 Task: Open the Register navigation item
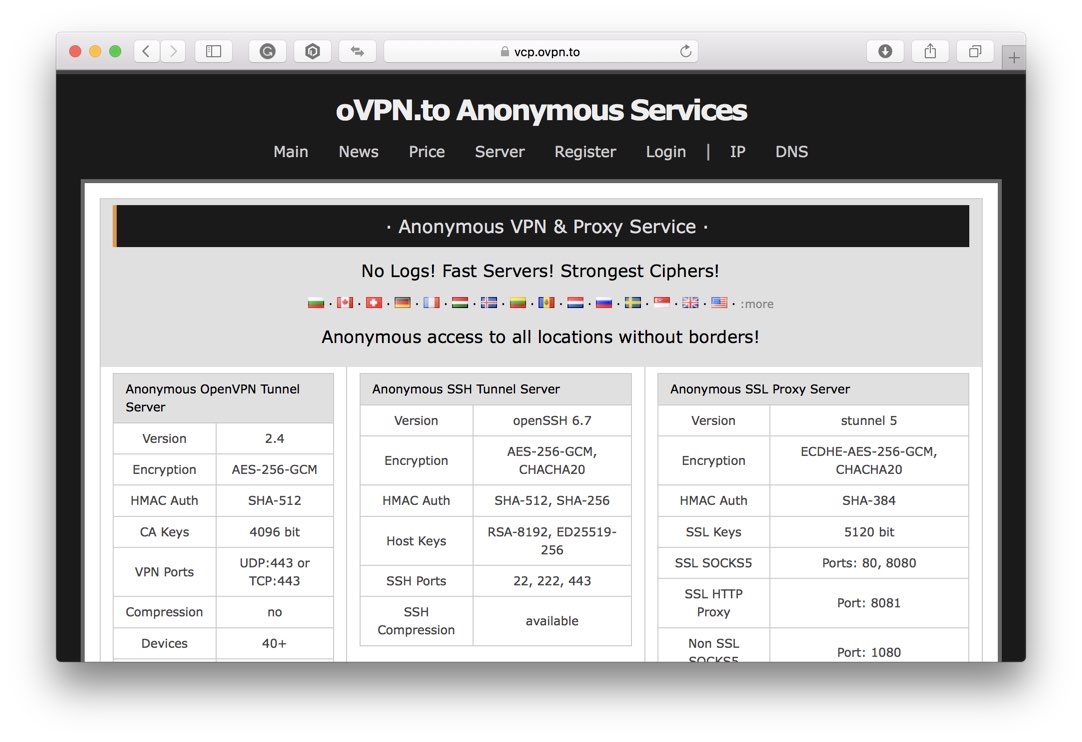pos(585,153)
